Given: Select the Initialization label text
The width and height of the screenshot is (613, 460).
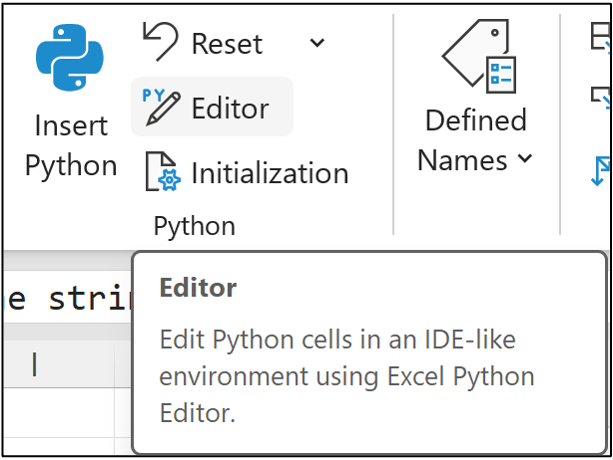Looking at the screenshot, I should (x=269, y=173).
